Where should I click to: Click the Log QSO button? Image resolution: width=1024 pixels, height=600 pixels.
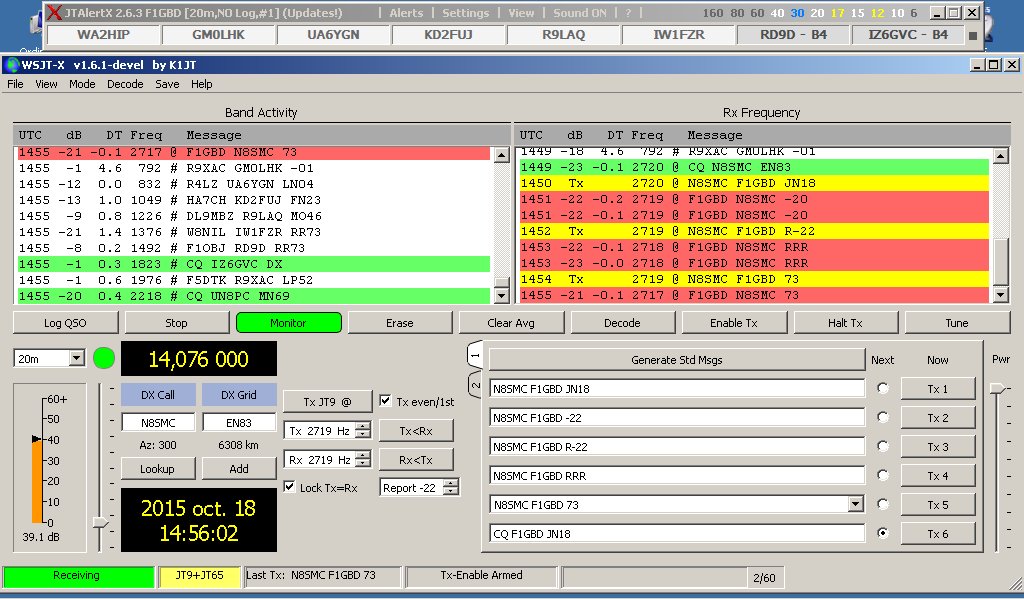[65, 323]
